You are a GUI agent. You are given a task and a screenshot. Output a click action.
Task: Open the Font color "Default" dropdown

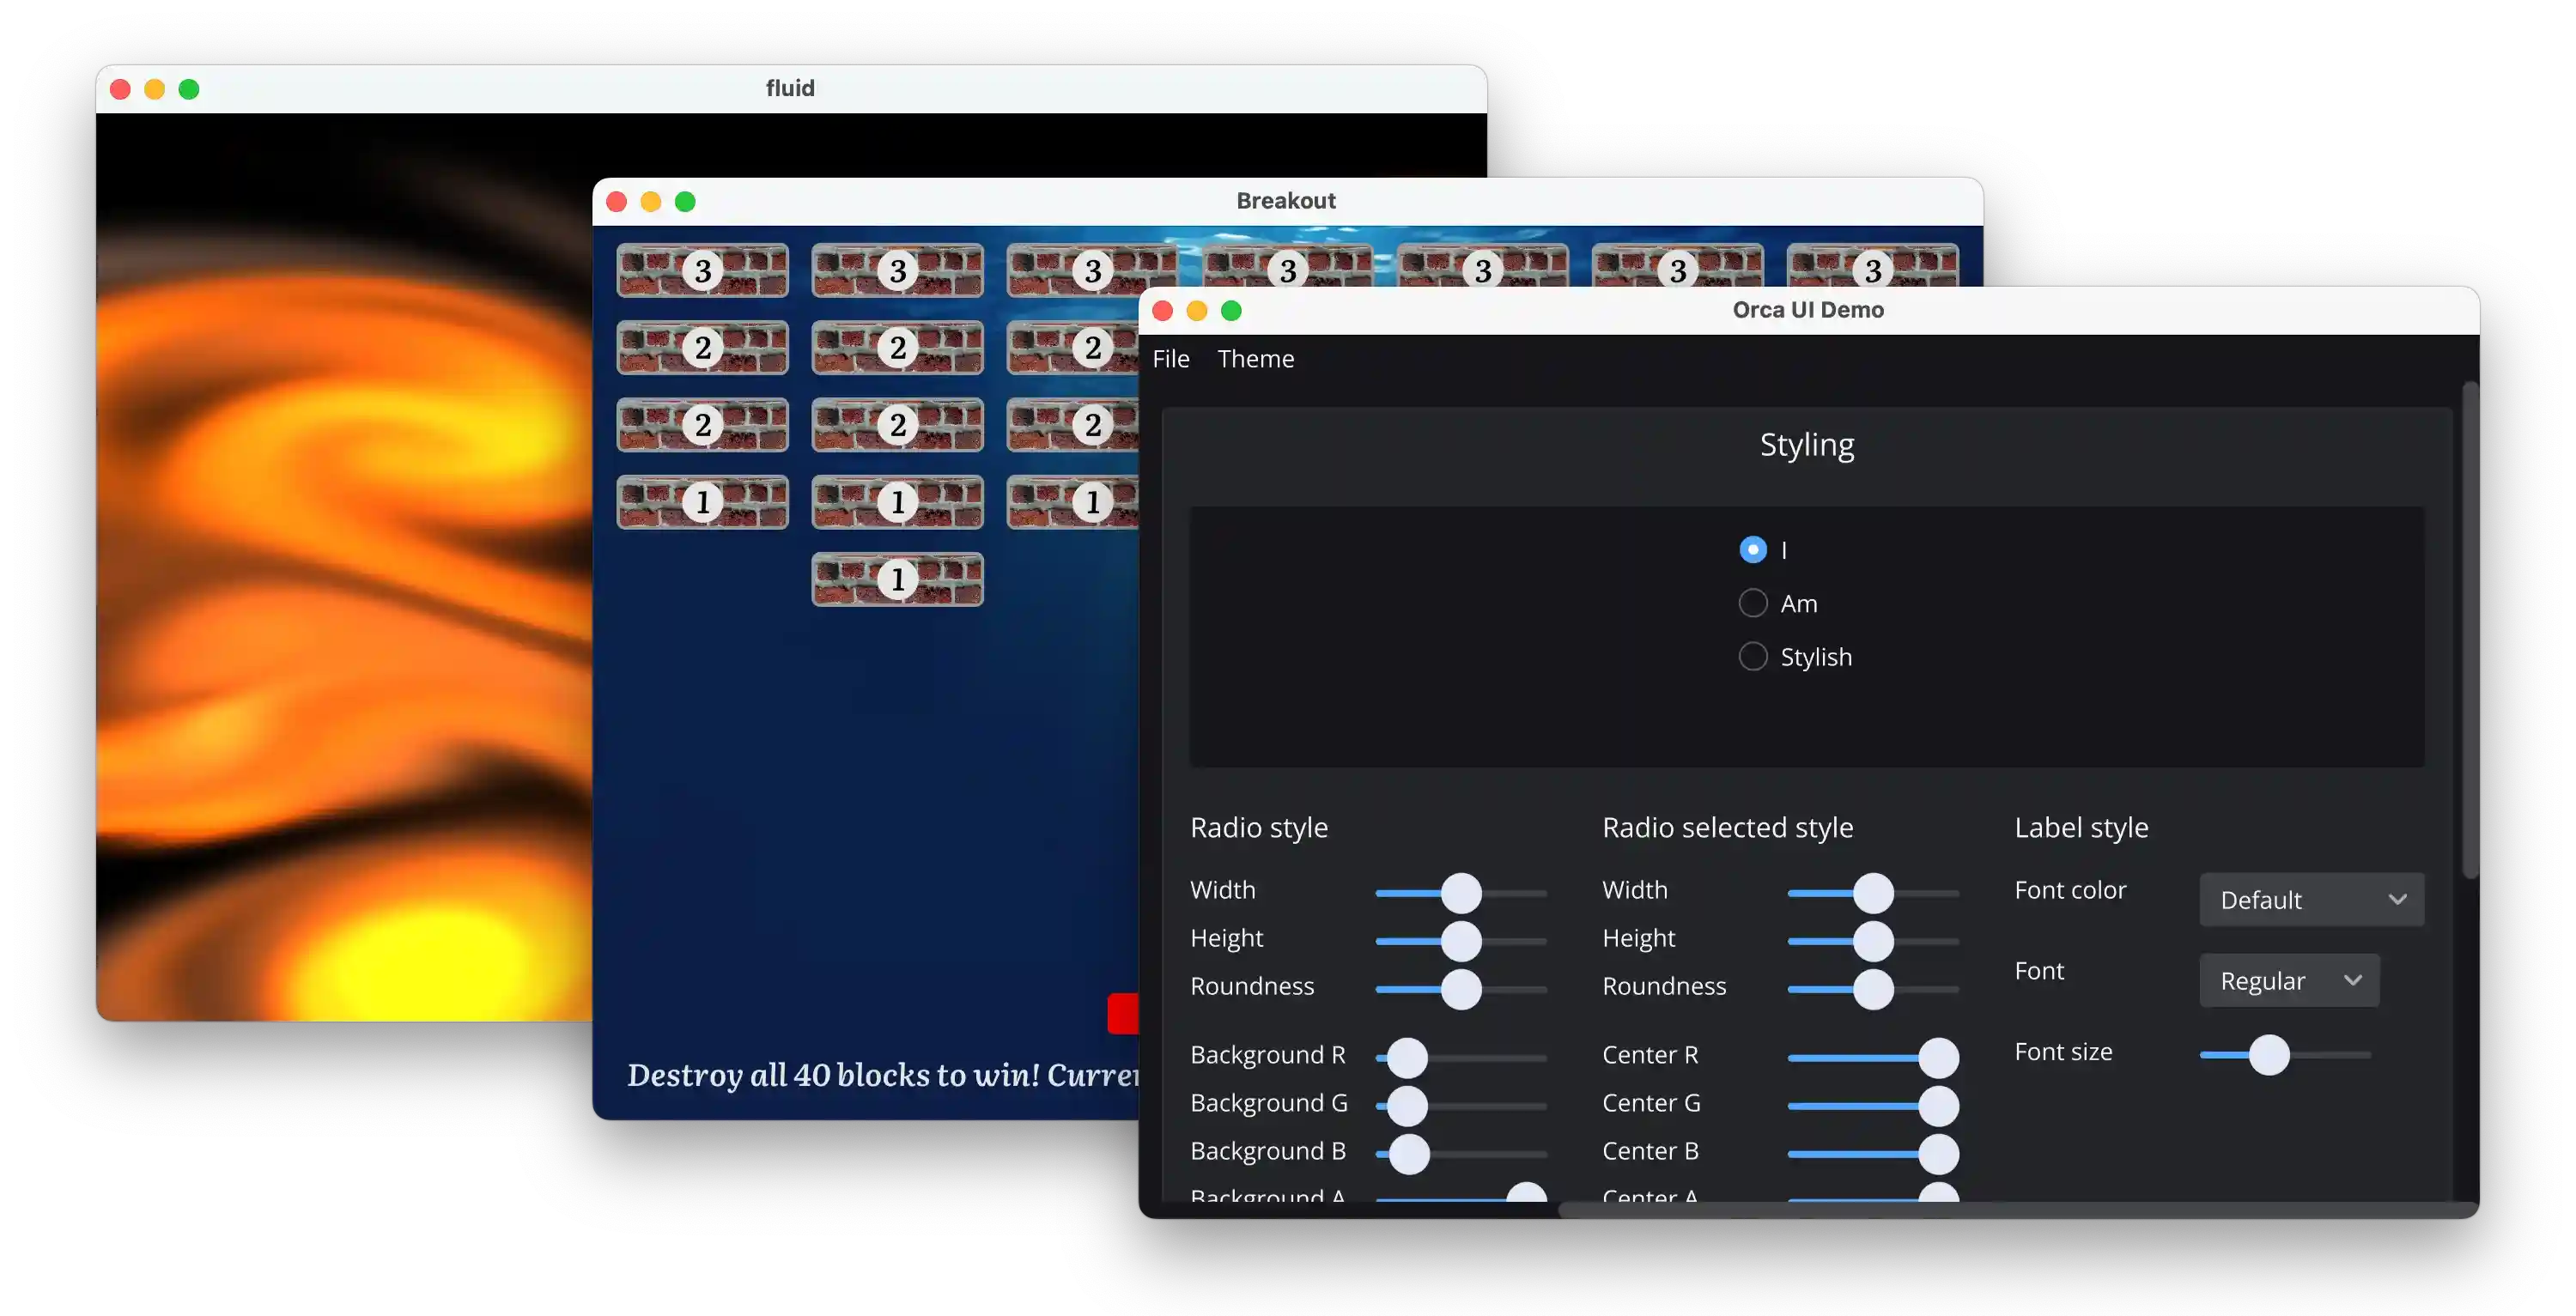point(2311,899)
